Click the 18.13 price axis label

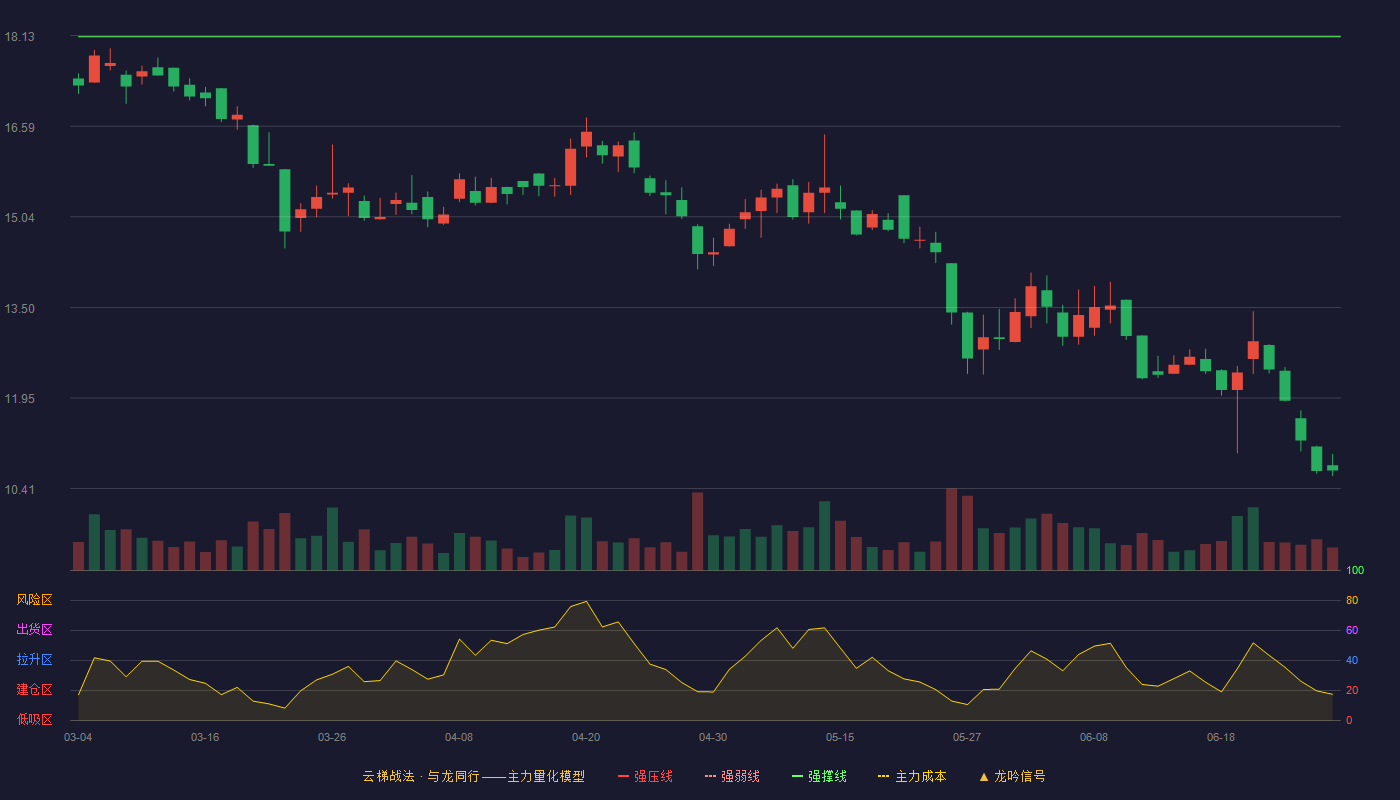(20, 37)
